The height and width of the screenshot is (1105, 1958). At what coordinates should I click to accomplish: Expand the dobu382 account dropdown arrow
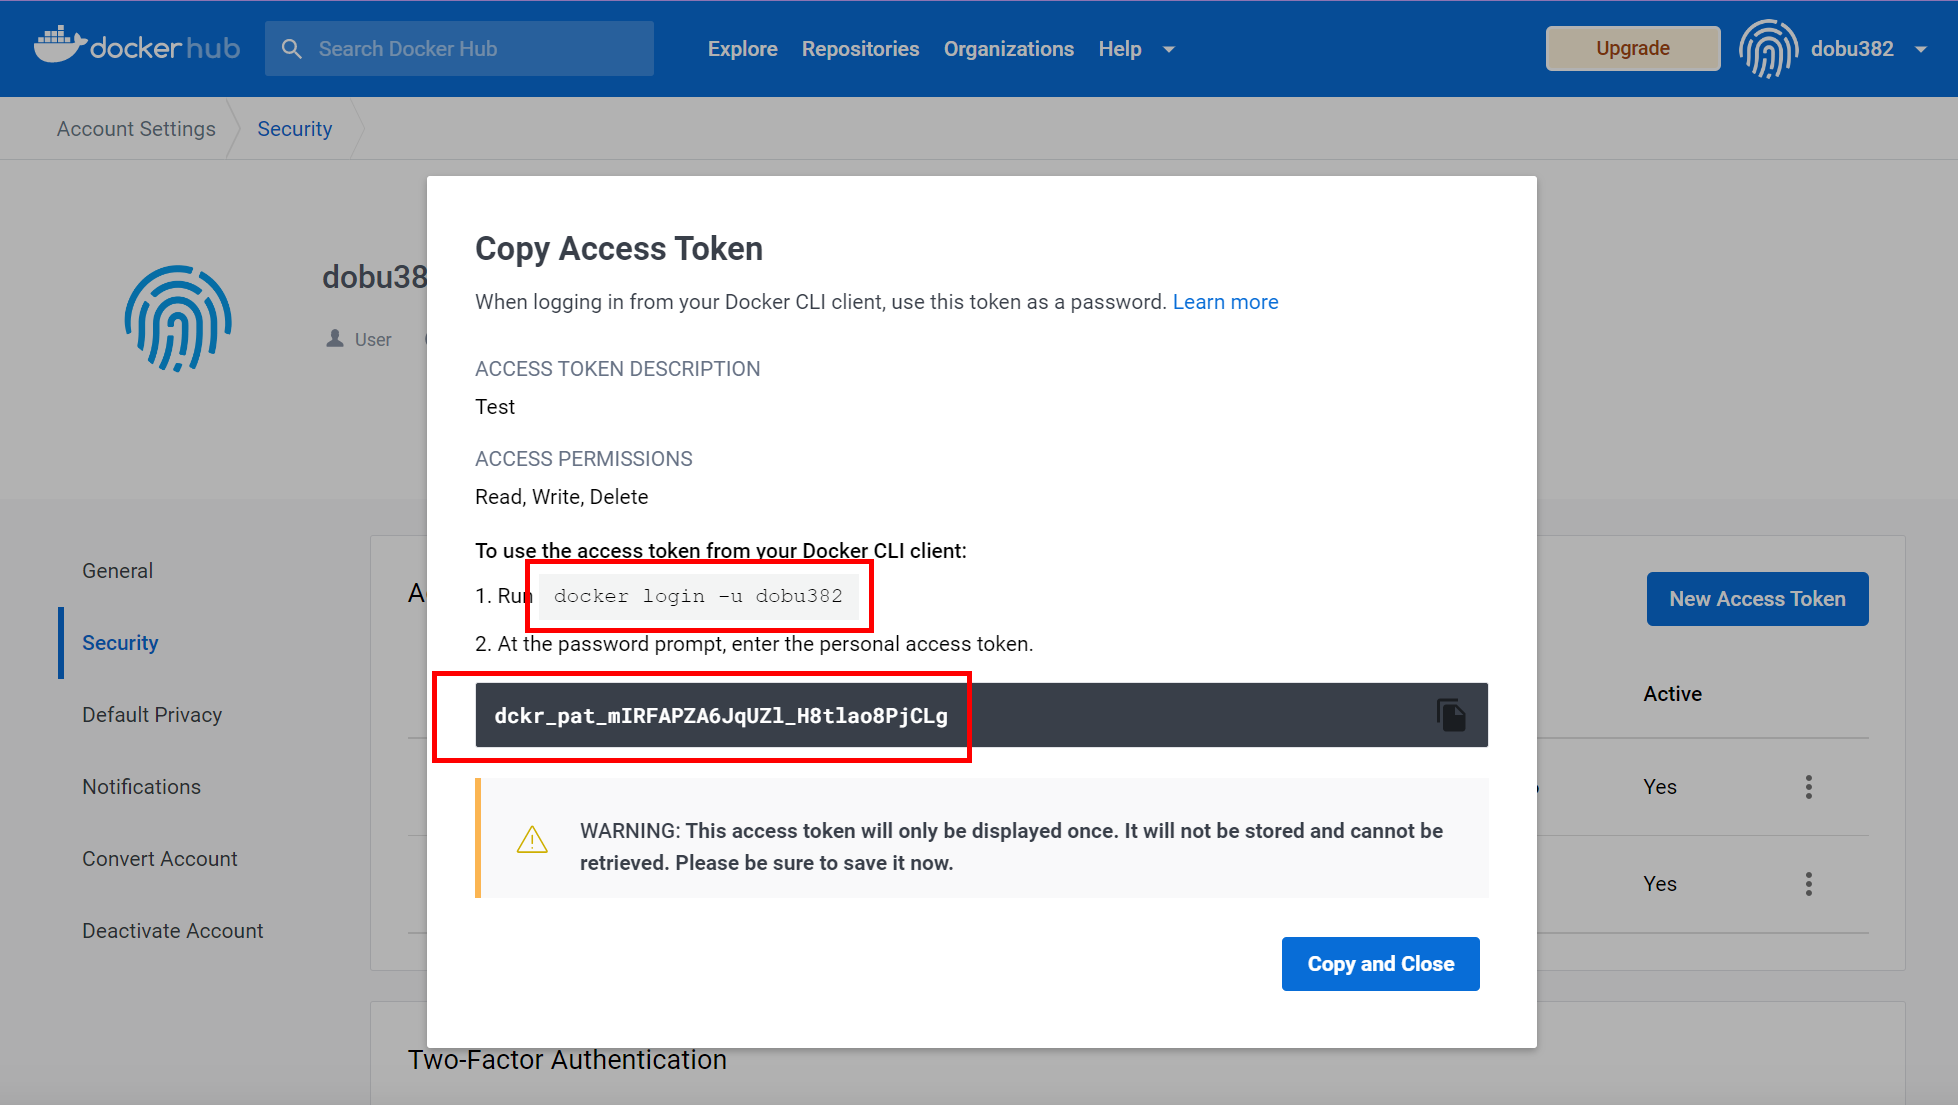click(x=1921, y=49)
